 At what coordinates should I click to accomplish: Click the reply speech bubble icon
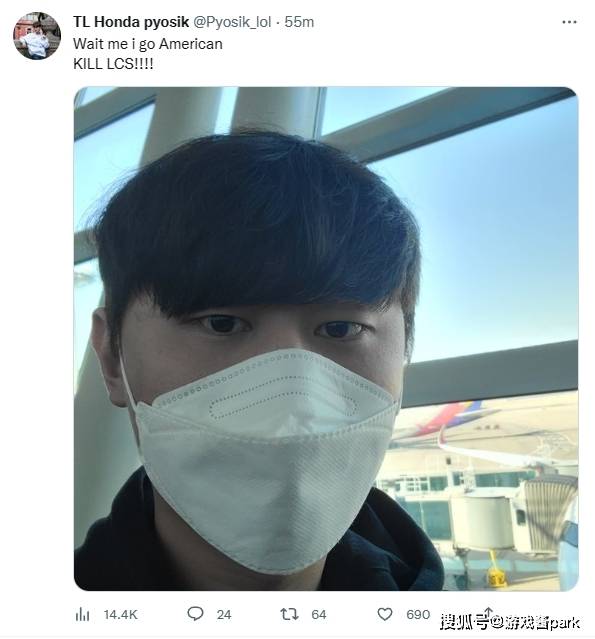(x=195, y=614)
